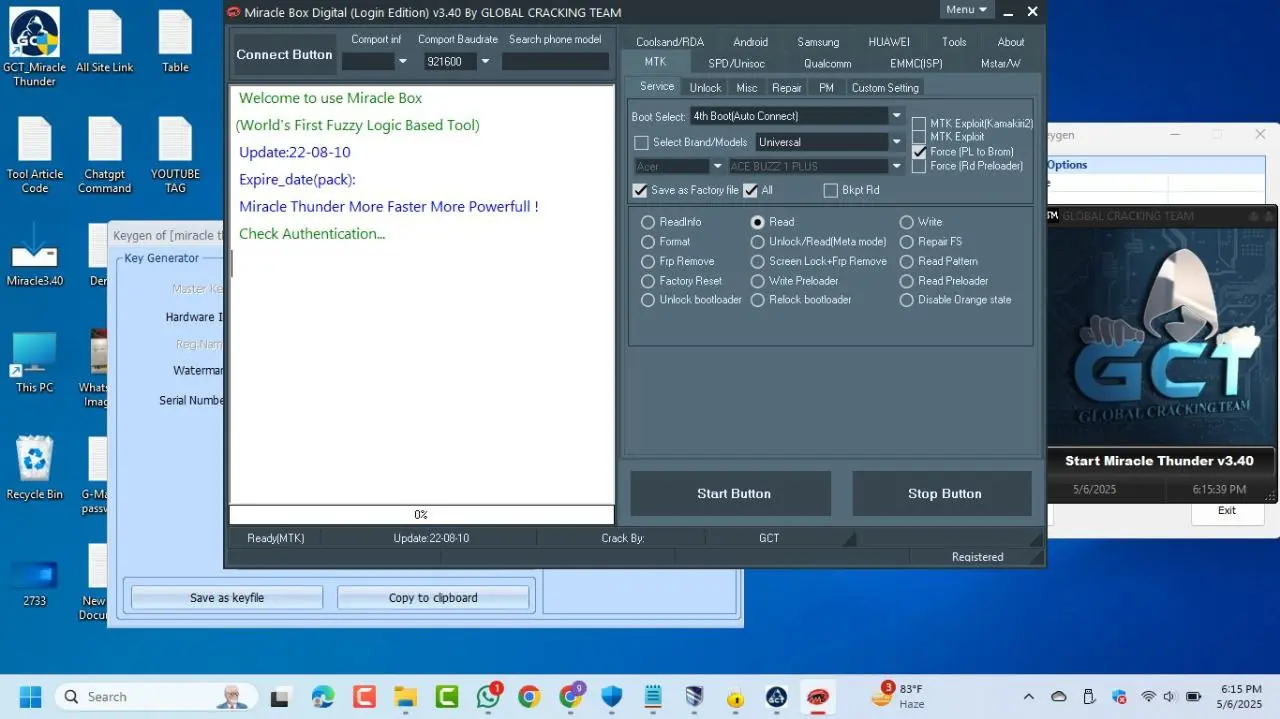Launch Microsoft Edge from the taskbar
The image size is (1280, 719).
pos(322,697)
